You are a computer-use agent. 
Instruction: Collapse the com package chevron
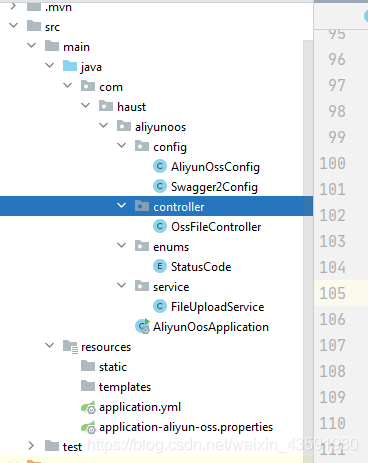point(68,85)
